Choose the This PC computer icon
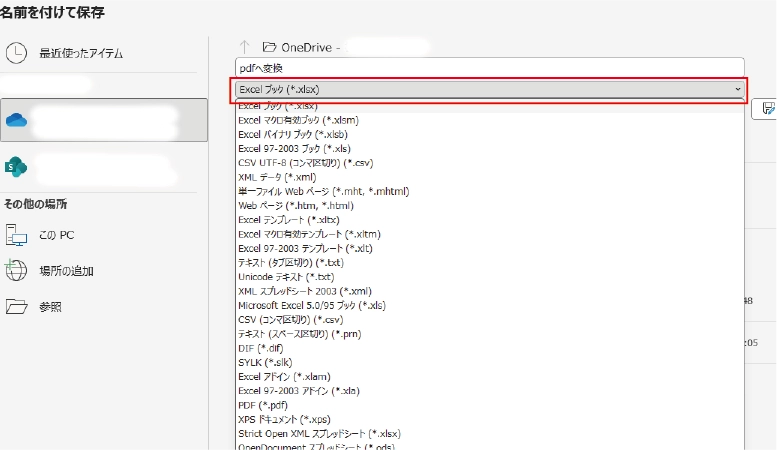This screenshot has height=450, width=777. pyautogui.click(x=16, y=235)
